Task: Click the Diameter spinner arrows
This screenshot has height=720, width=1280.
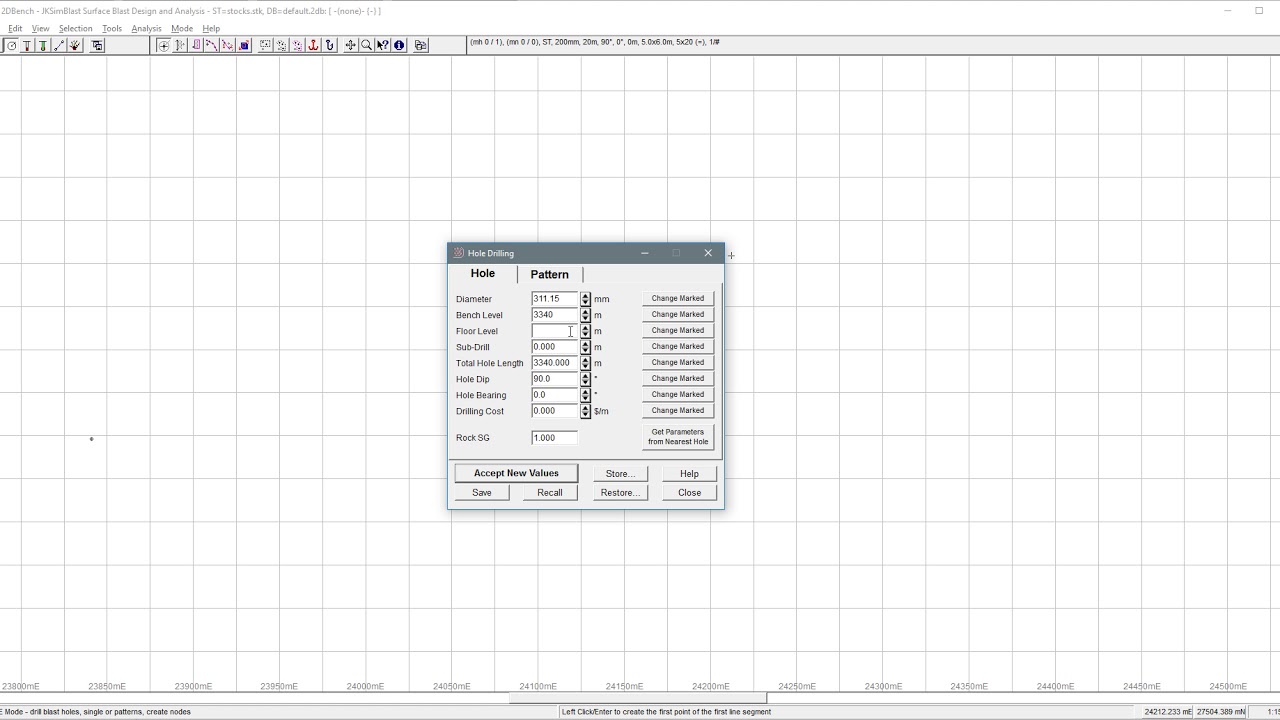Action: (x=585, y=299)
